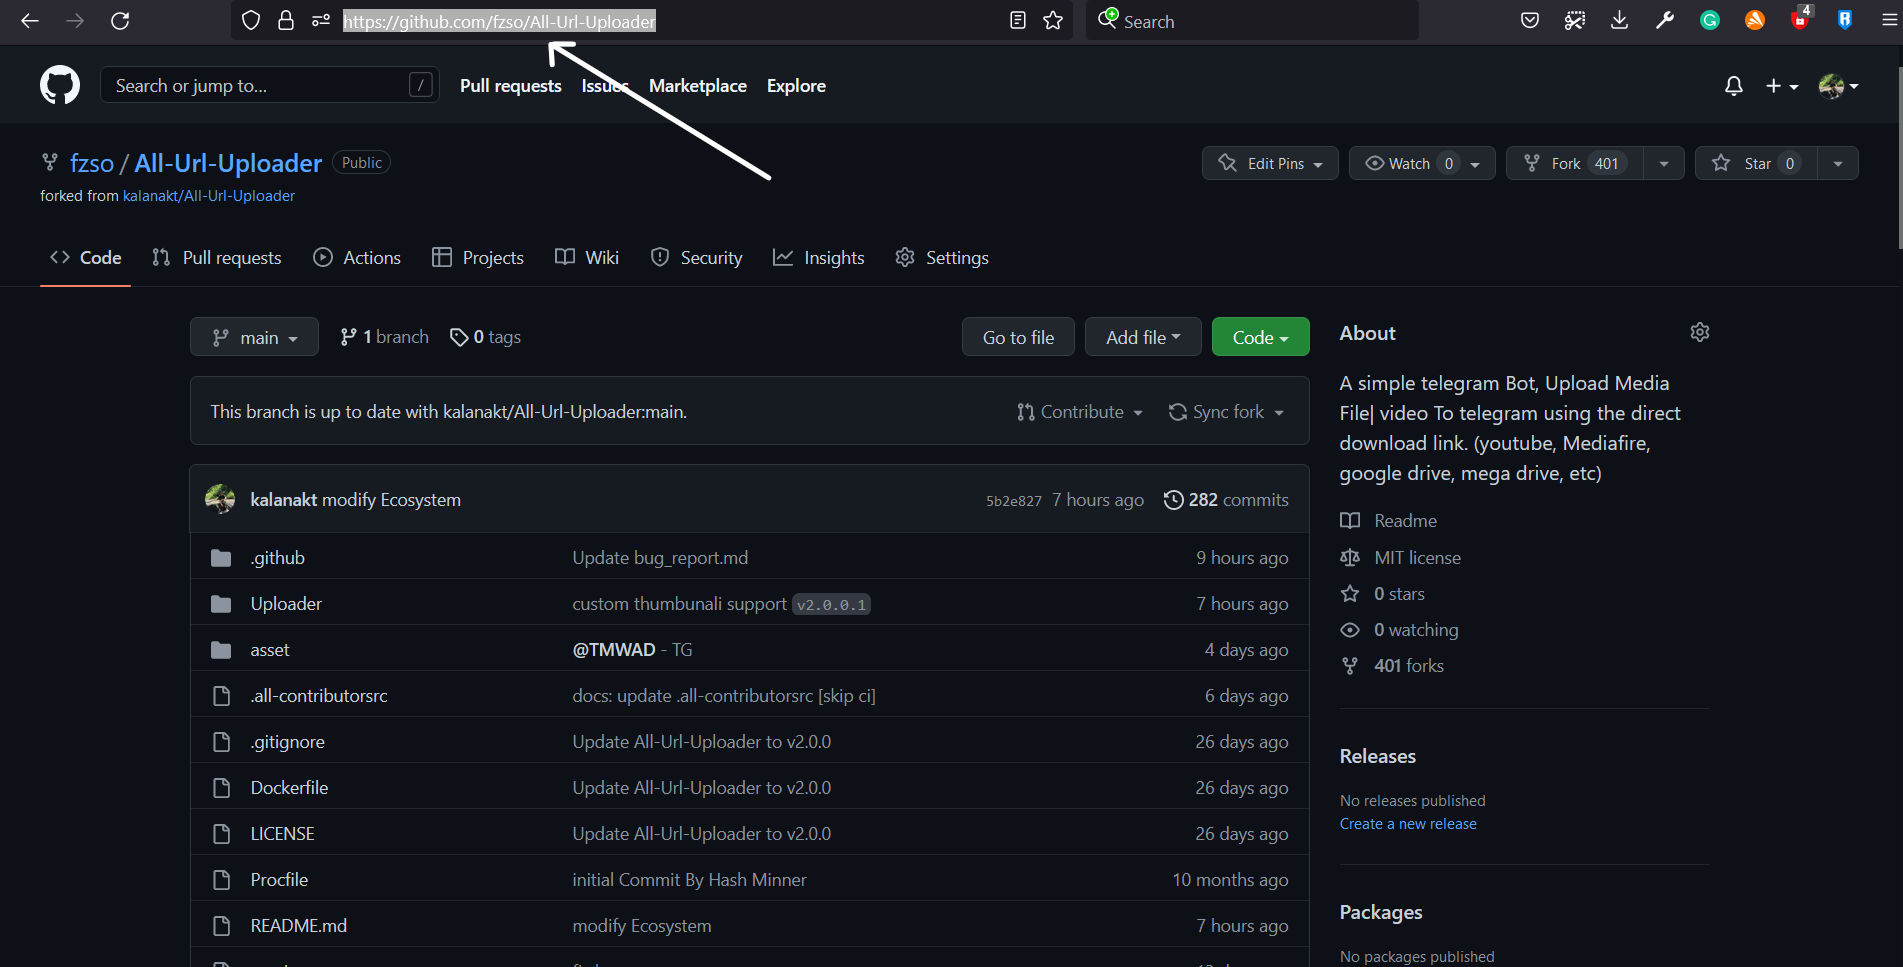Open the repository Pull requests tab
This screenshot has height=967, width=1903.
(216, 258)
